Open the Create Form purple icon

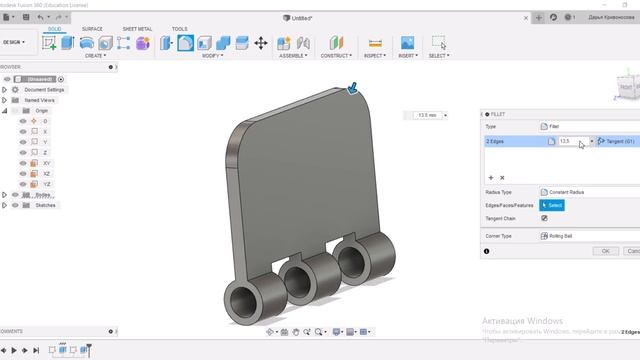(142, 43)
